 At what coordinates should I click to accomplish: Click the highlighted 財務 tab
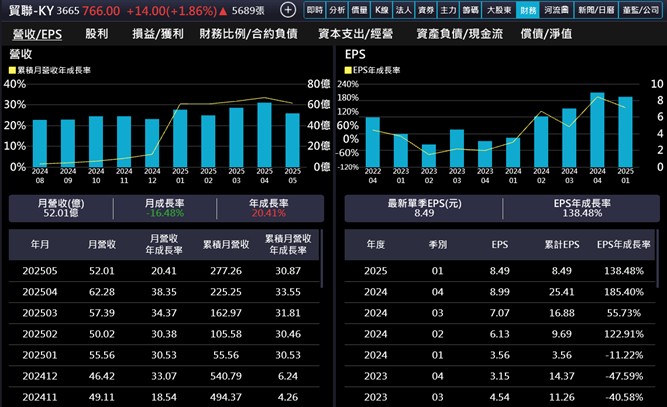(528, 10)
